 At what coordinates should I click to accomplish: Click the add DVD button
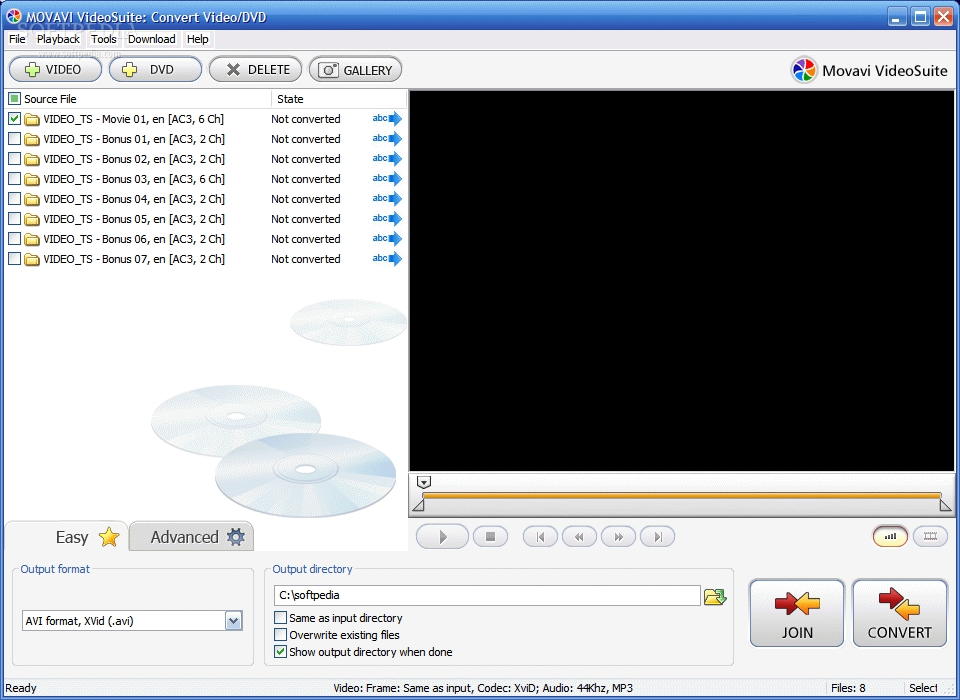click(156, 69)
